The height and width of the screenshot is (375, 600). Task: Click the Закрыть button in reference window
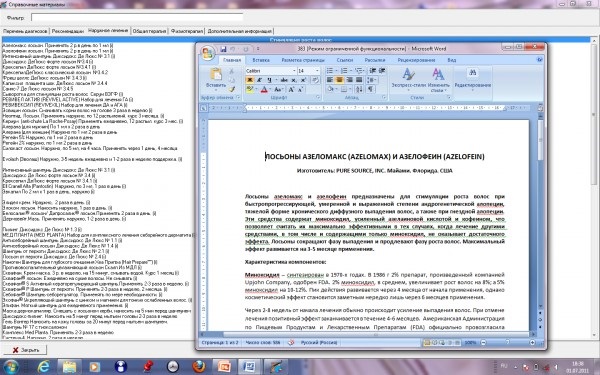tap(25, 350)
